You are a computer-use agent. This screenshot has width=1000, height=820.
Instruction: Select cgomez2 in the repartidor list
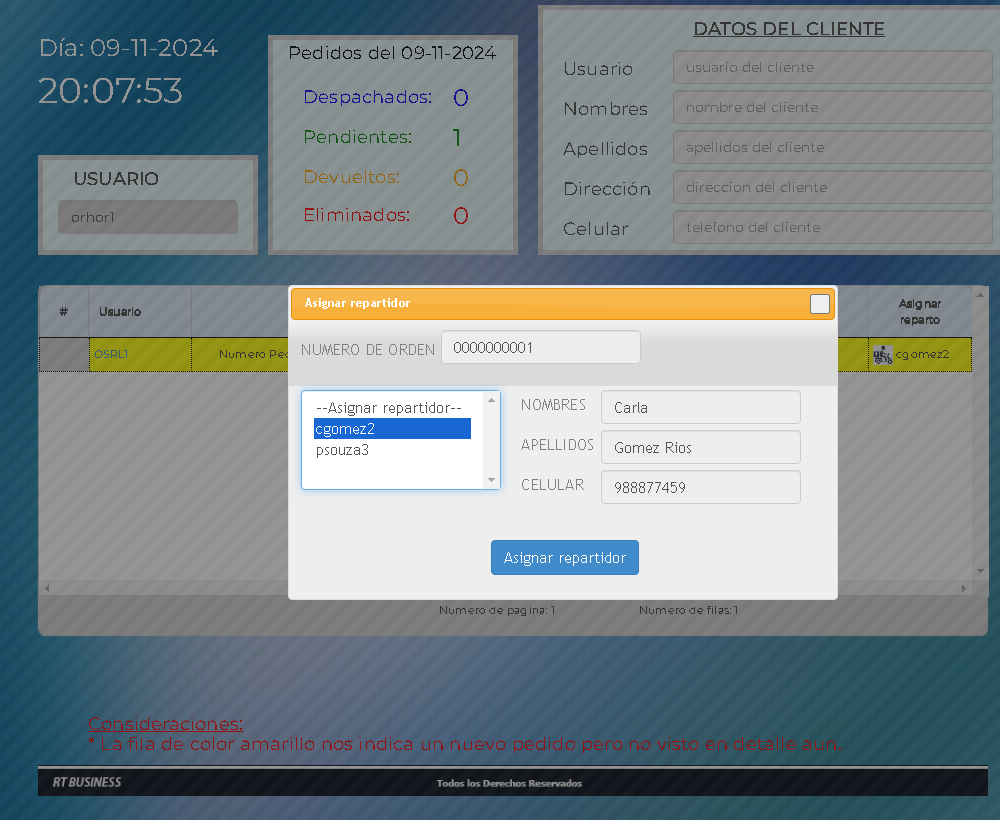pos(344,428)
